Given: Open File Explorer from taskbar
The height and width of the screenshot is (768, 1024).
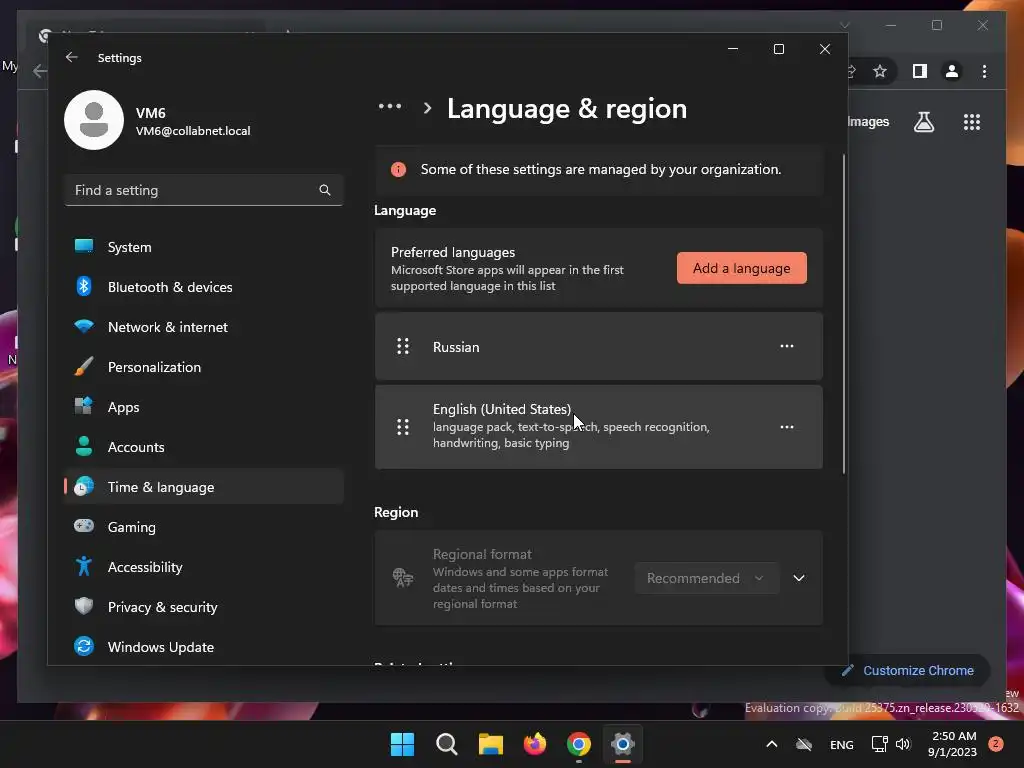Looking at the screenshot, I should [x=490, y=744].
